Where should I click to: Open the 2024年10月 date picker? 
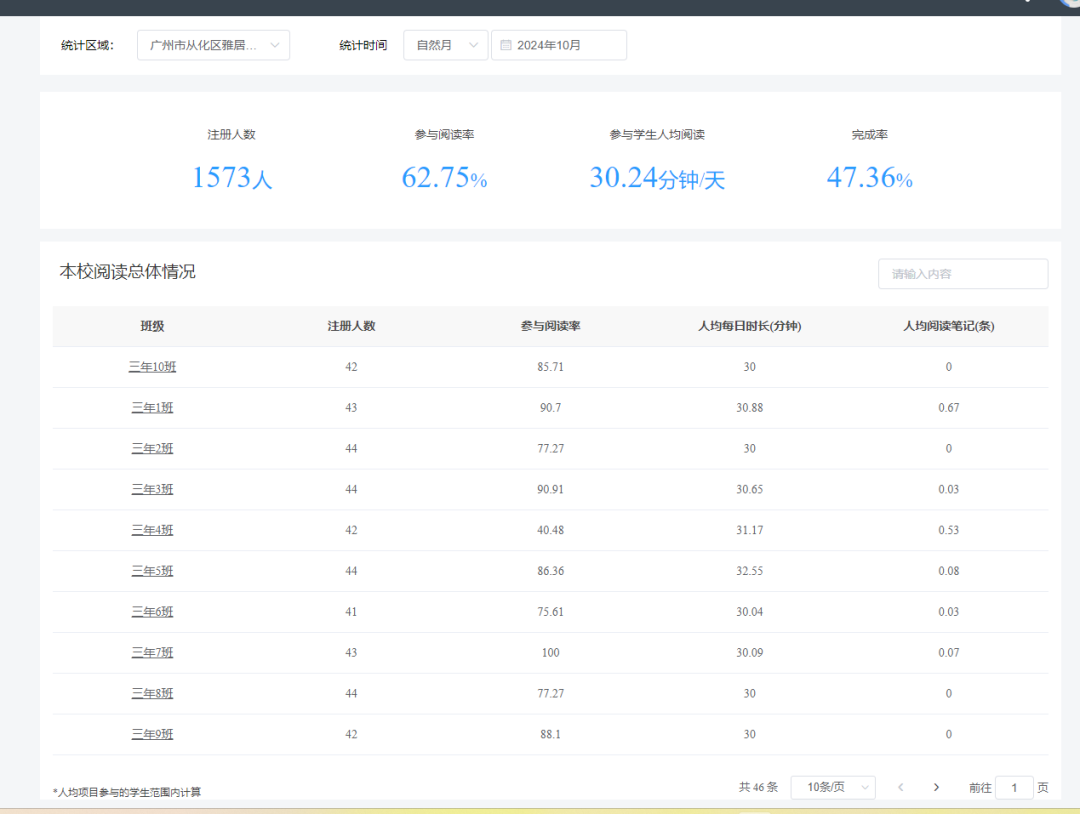click(559, 45)
